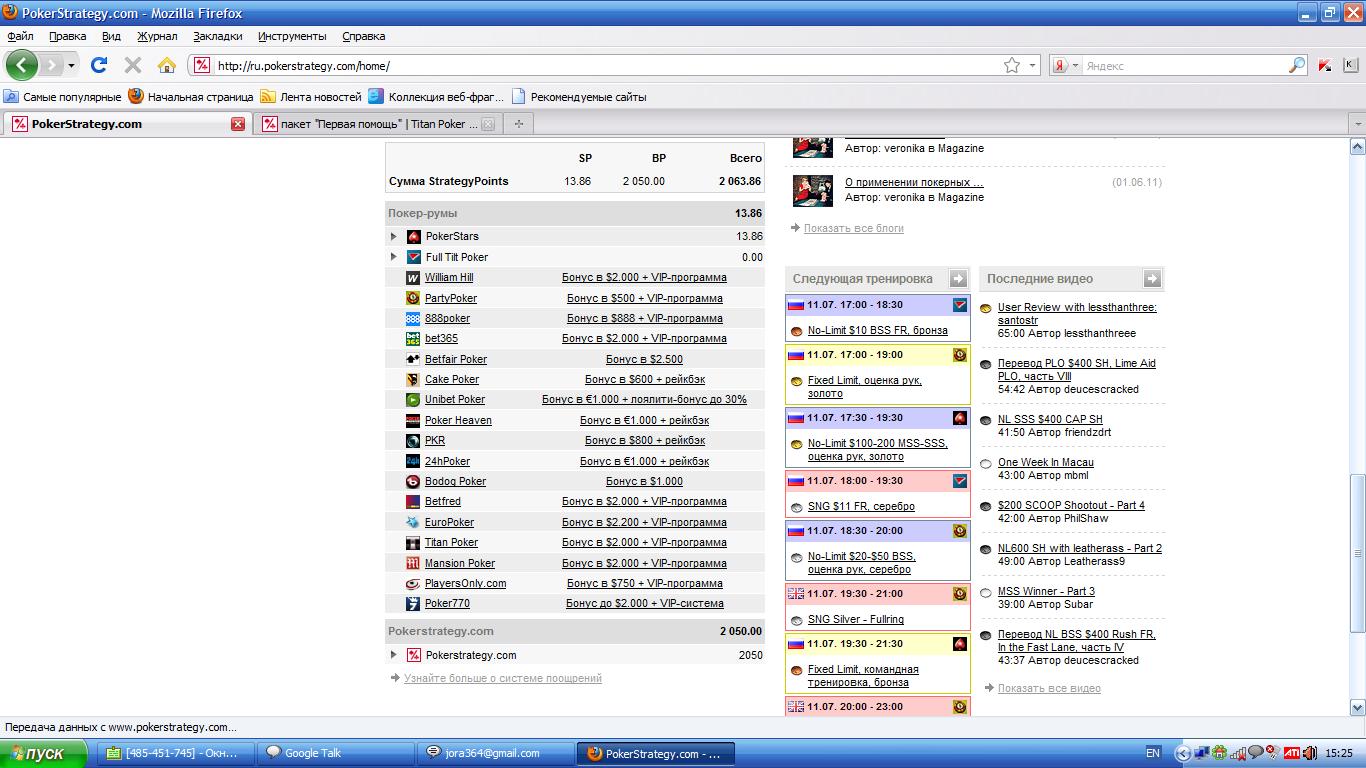Open the Закладки menu
Screen dimensions: 1366x768
click(218, 36)
